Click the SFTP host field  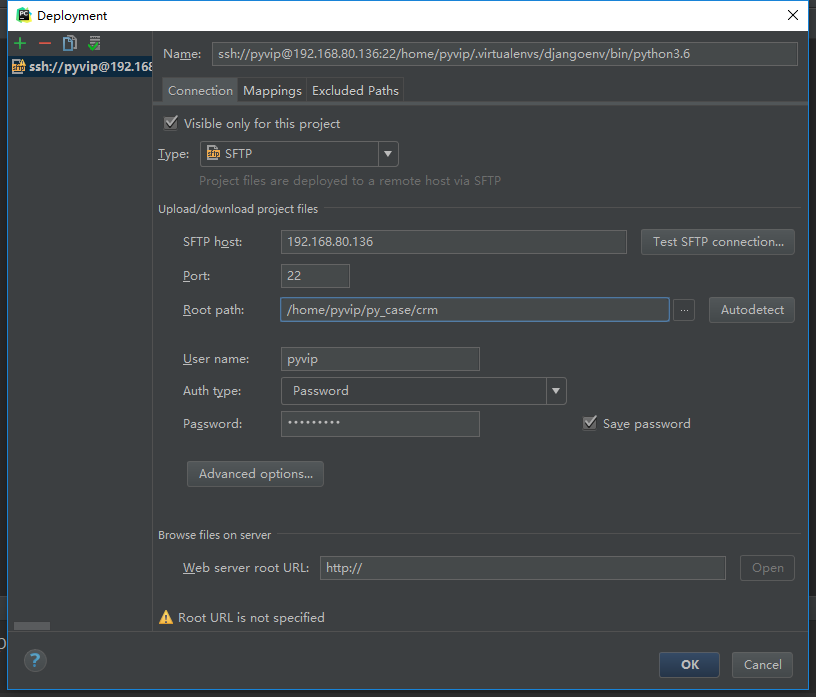[454, 242]
